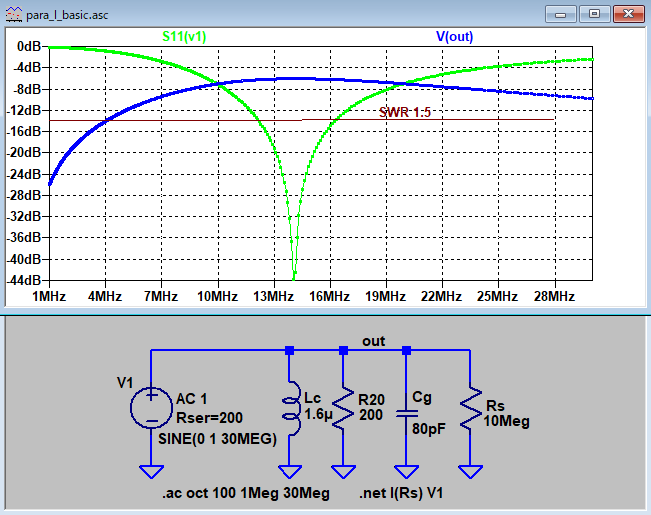Click the 10Meg resistor value
The image size is (651, 515).
pos(507,421)
